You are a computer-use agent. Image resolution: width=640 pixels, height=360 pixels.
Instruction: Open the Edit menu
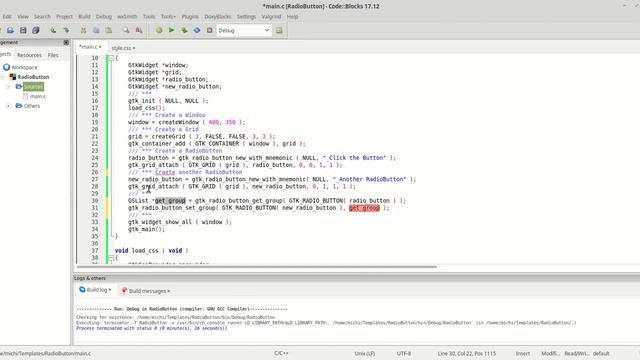7,17
